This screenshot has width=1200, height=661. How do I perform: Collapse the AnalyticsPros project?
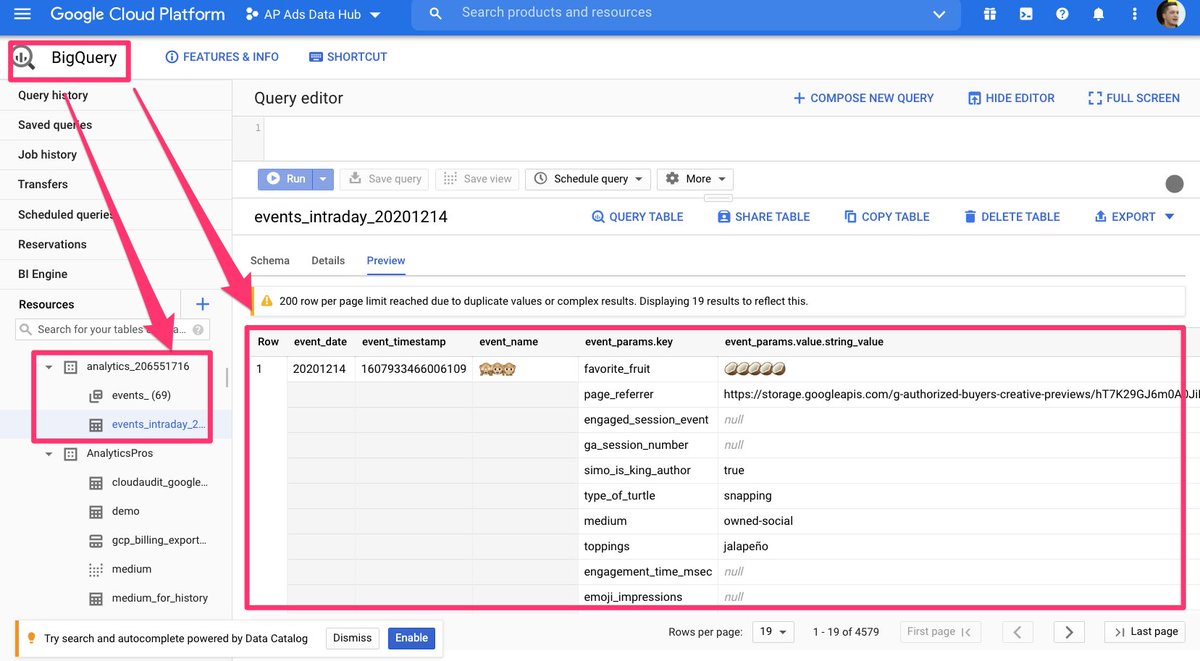point(48,454)
